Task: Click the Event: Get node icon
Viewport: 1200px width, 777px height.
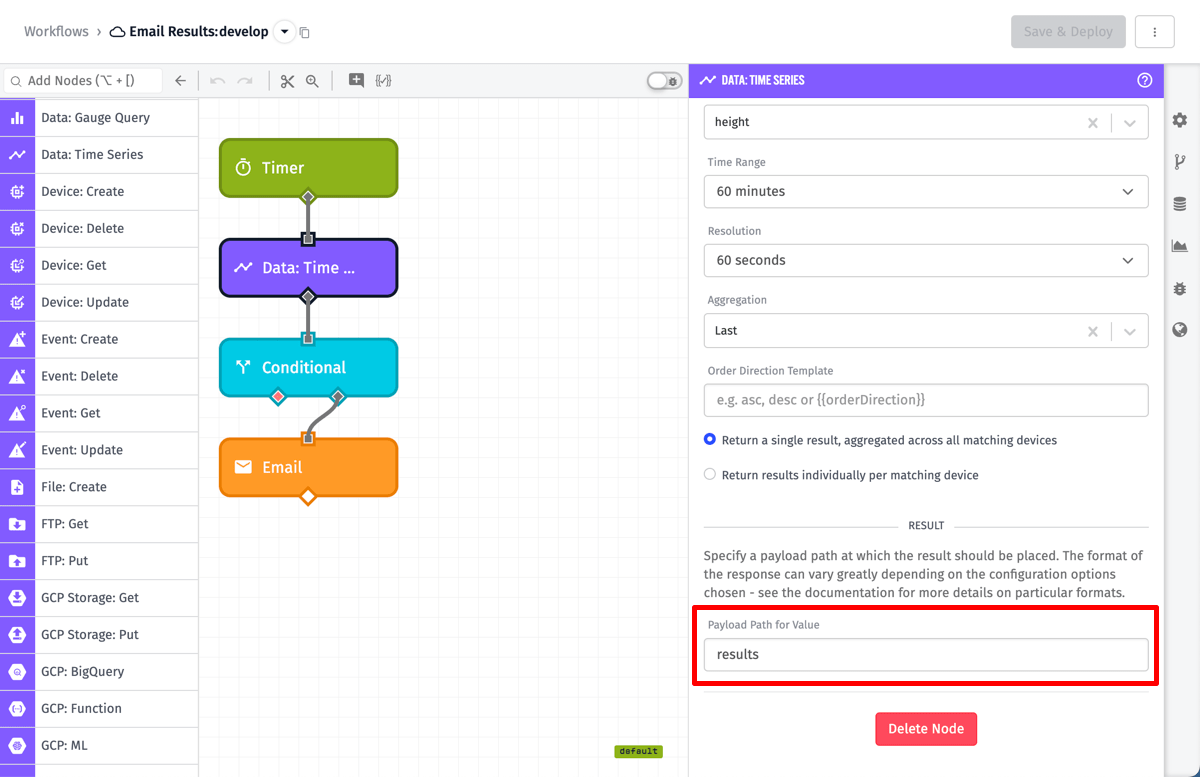Action: 17,414
